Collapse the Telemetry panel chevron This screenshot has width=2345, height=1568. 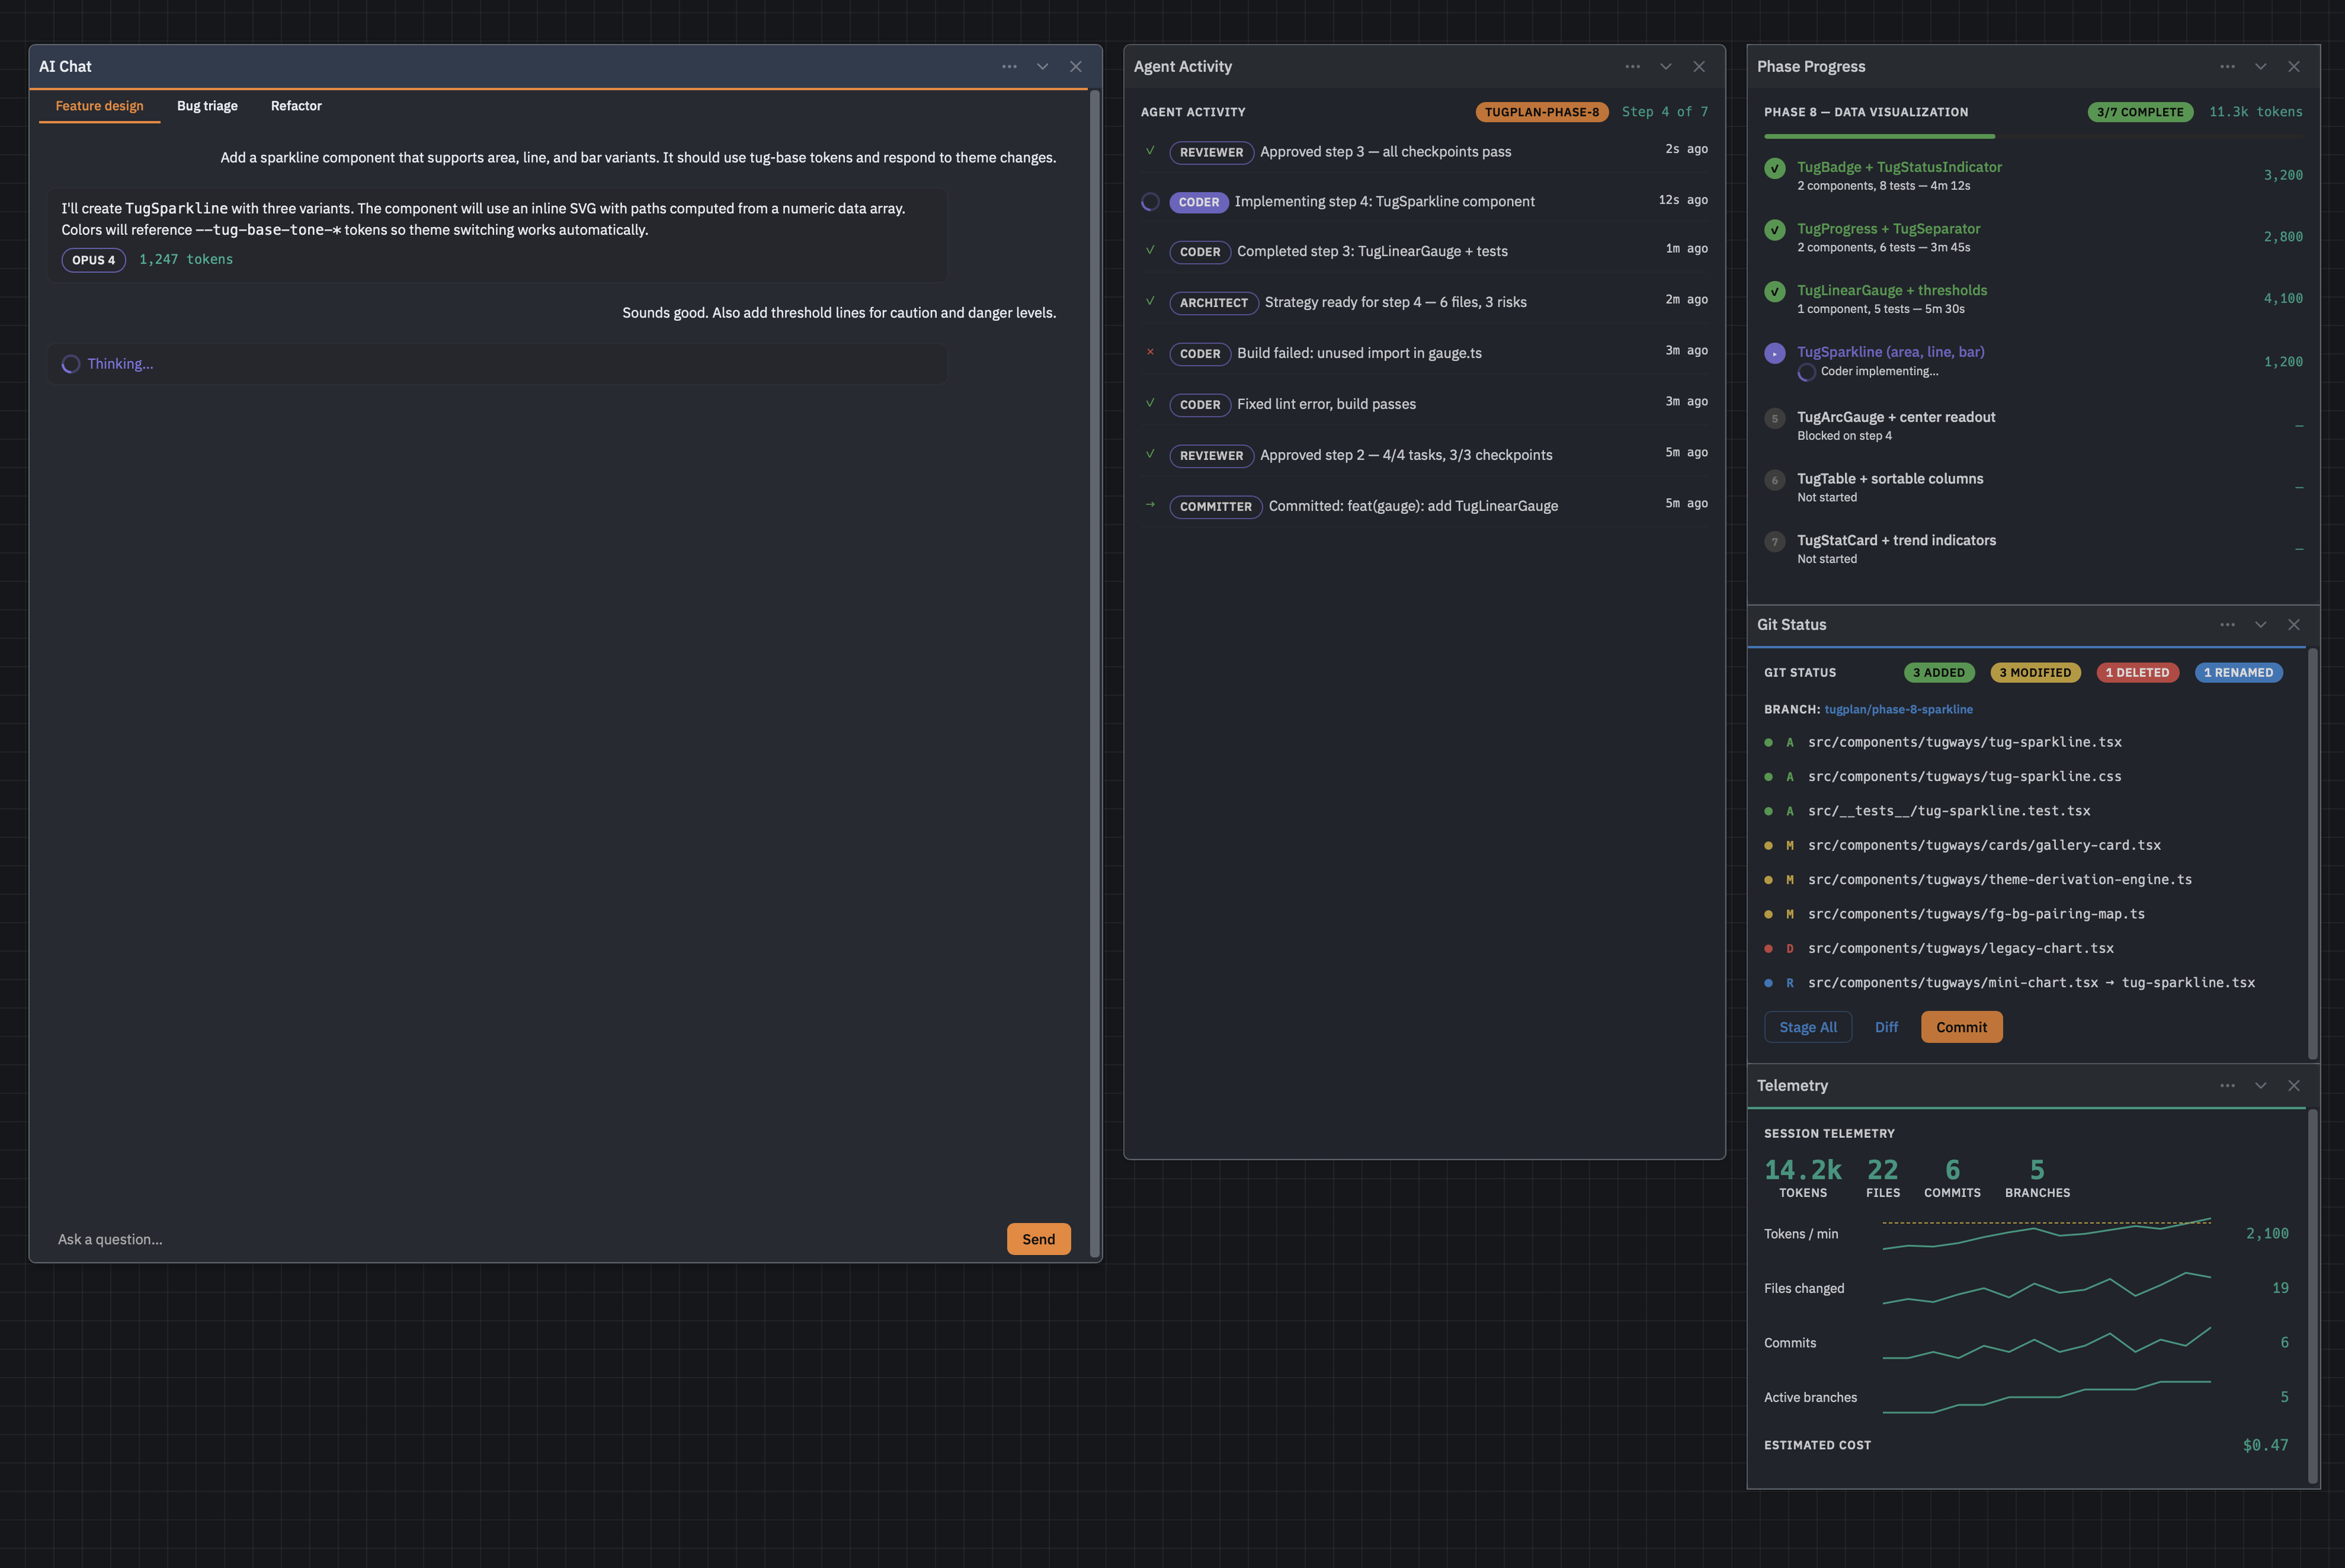(2260, 1086)
